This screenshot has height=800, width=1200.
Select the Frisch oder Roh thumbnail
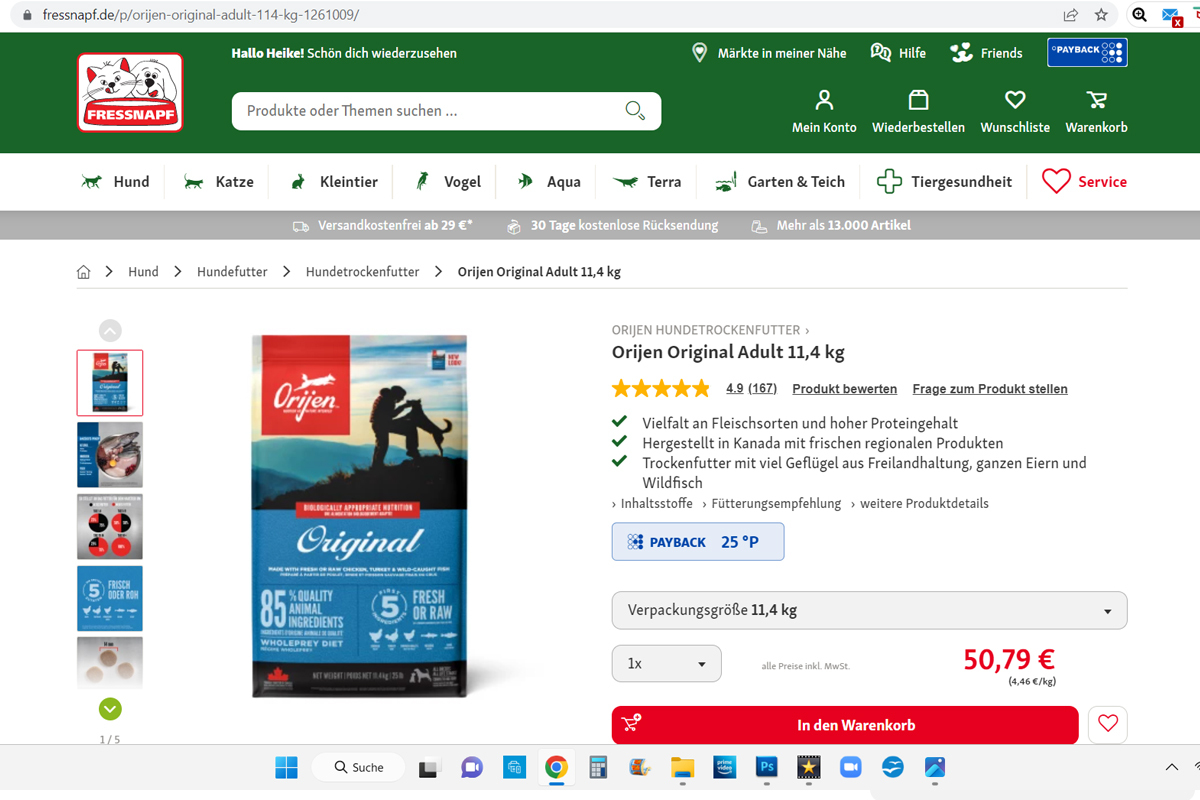(110, 599)
